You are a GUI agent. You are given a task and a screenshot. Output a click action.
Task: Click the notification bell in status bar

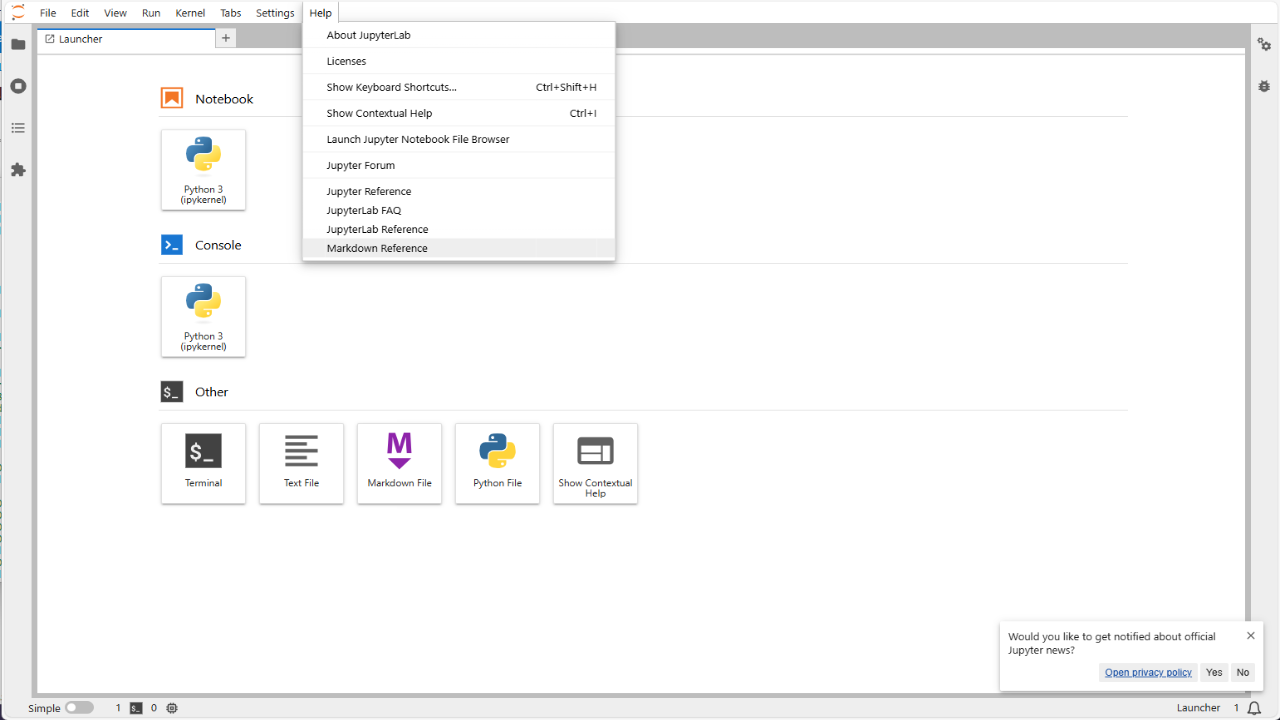click(x=1254, y=708)
